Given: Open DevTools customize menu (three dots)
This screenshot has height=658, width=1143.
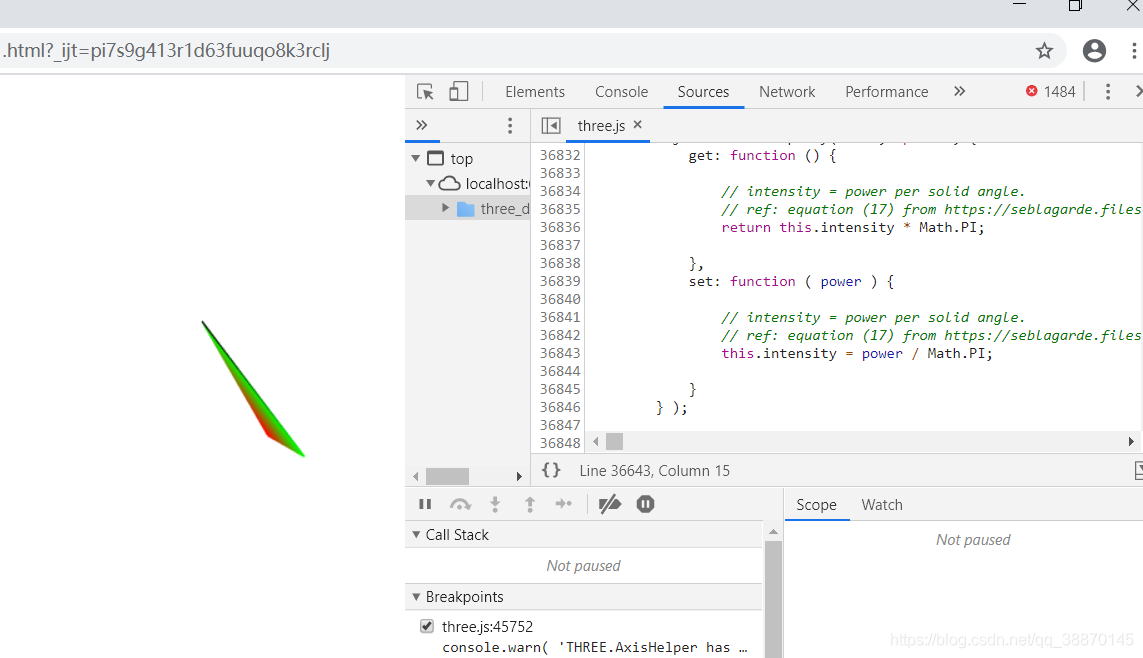Looking at the screenshot, I should (1107, 92).
